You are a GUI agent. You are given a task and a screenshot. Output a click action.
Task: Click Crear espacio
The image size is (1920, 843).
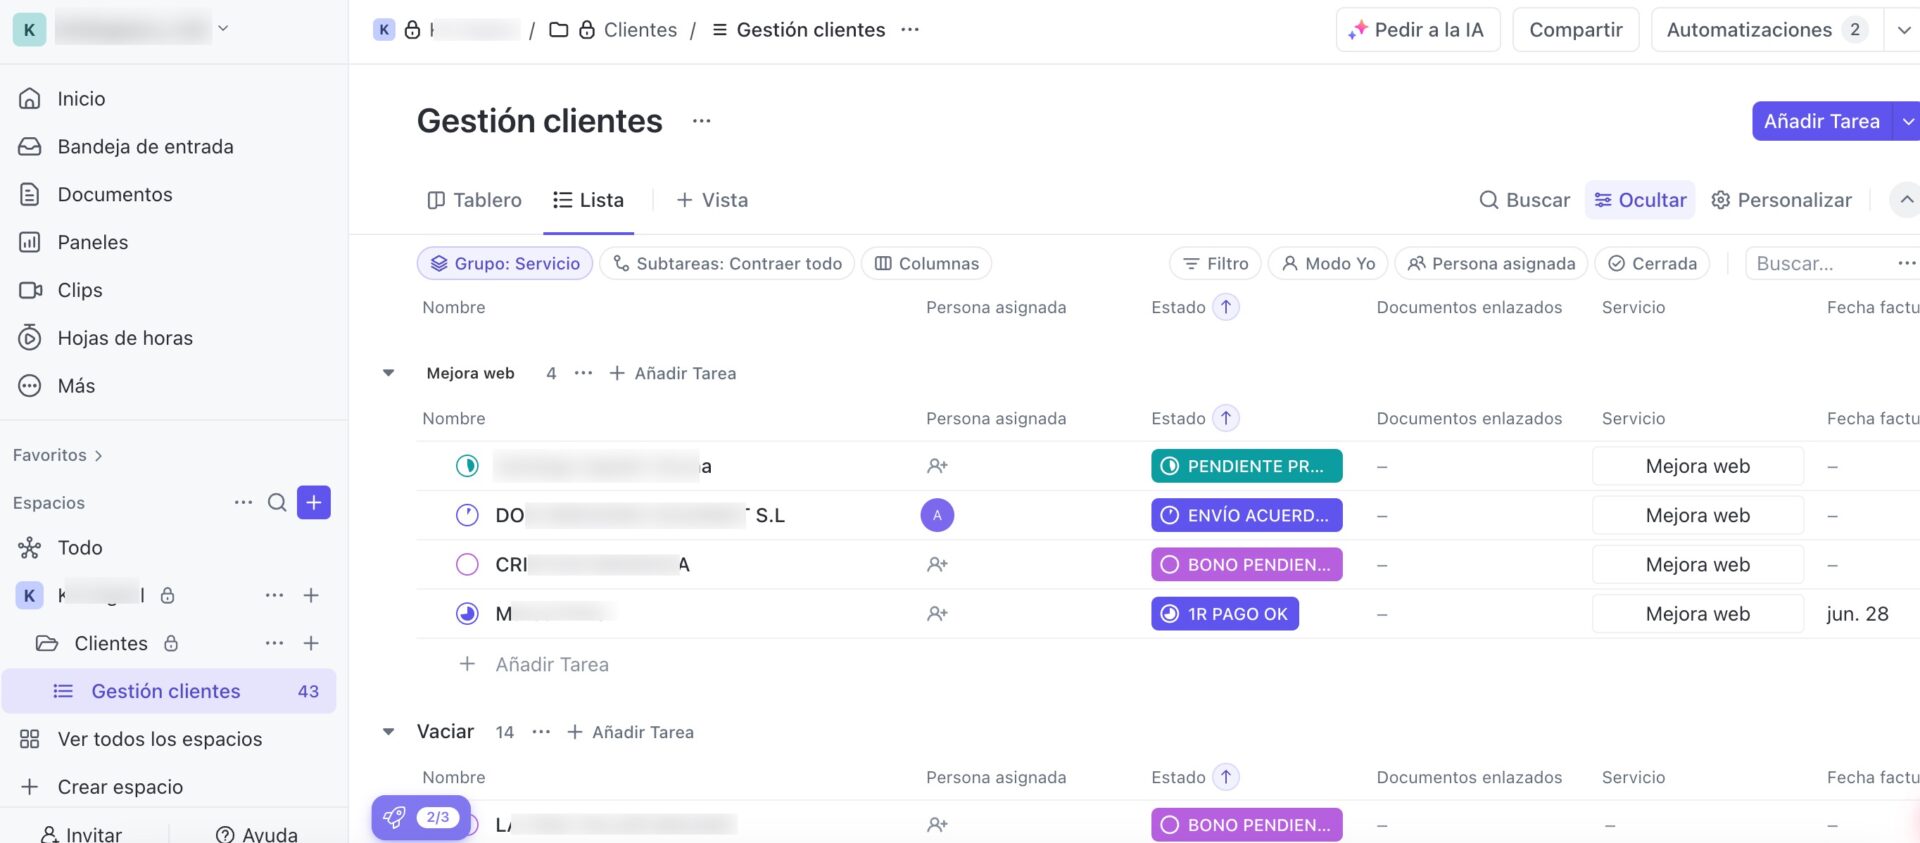click(100, 787)
